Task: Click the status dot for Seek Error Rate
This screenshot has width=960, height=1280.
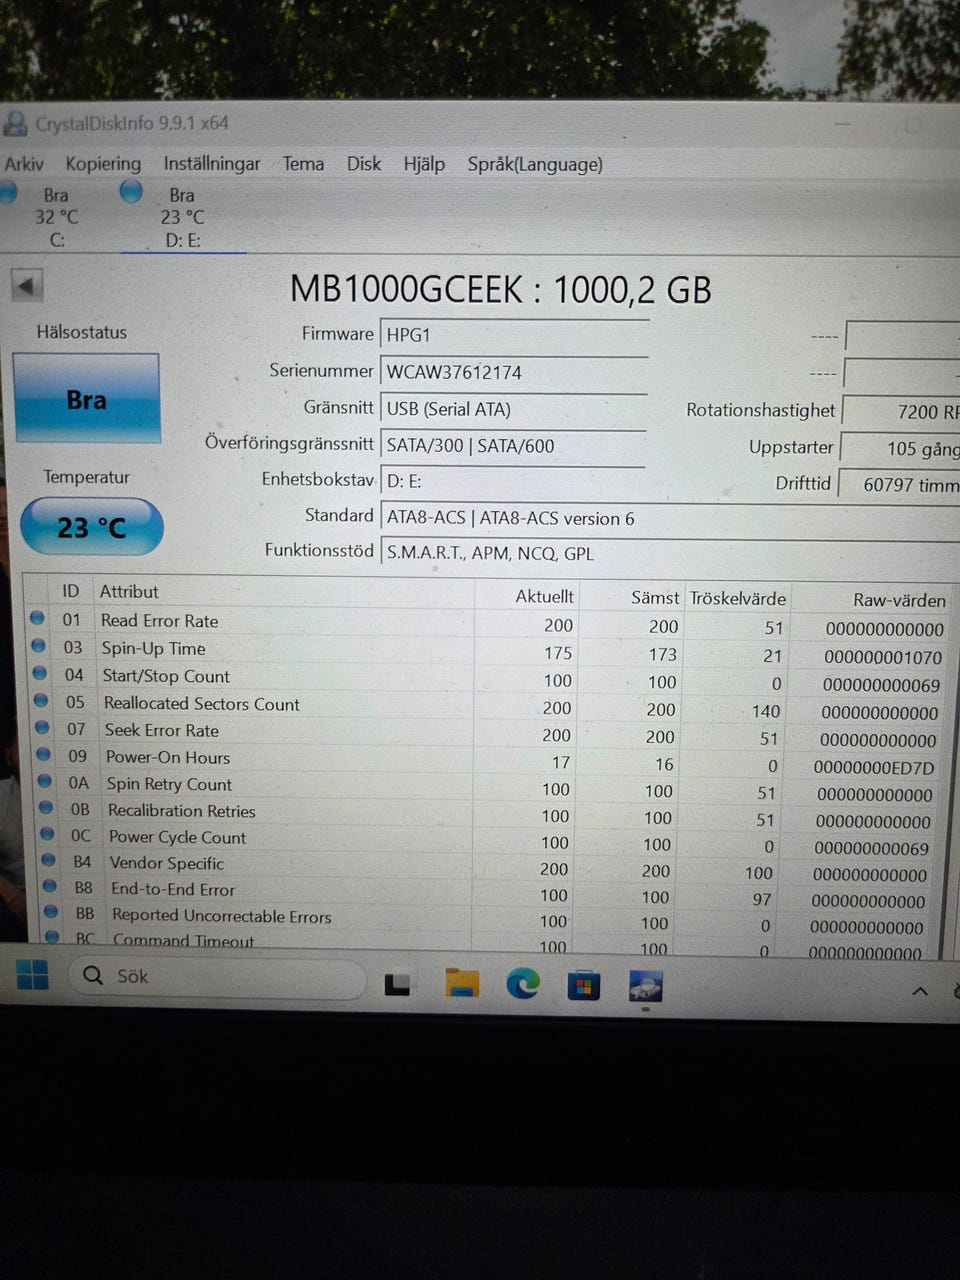Action: pyautogui.click(x=42, y=727)
